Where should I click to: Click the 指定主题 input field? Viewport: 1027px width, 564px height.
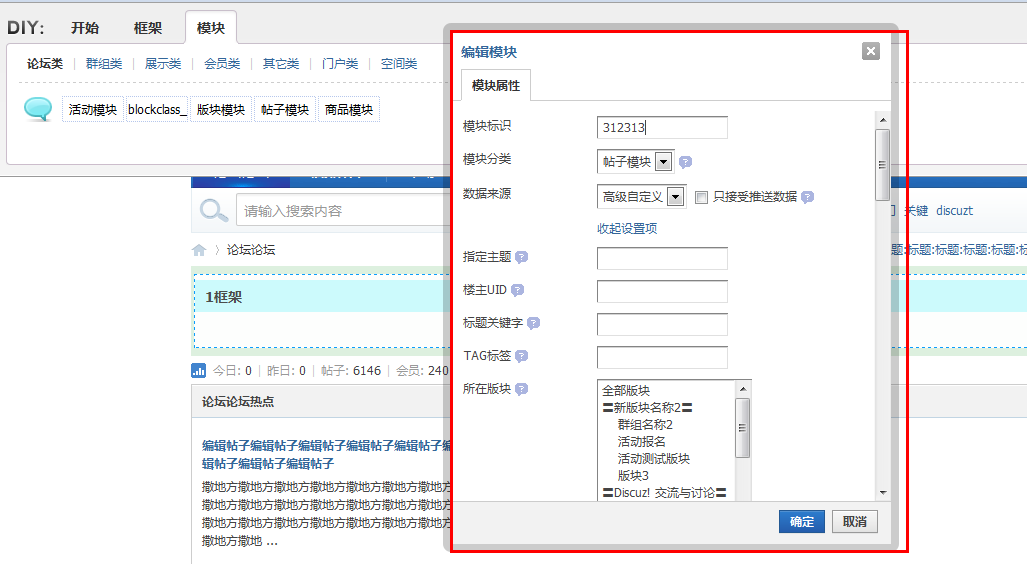click(662, 258)
